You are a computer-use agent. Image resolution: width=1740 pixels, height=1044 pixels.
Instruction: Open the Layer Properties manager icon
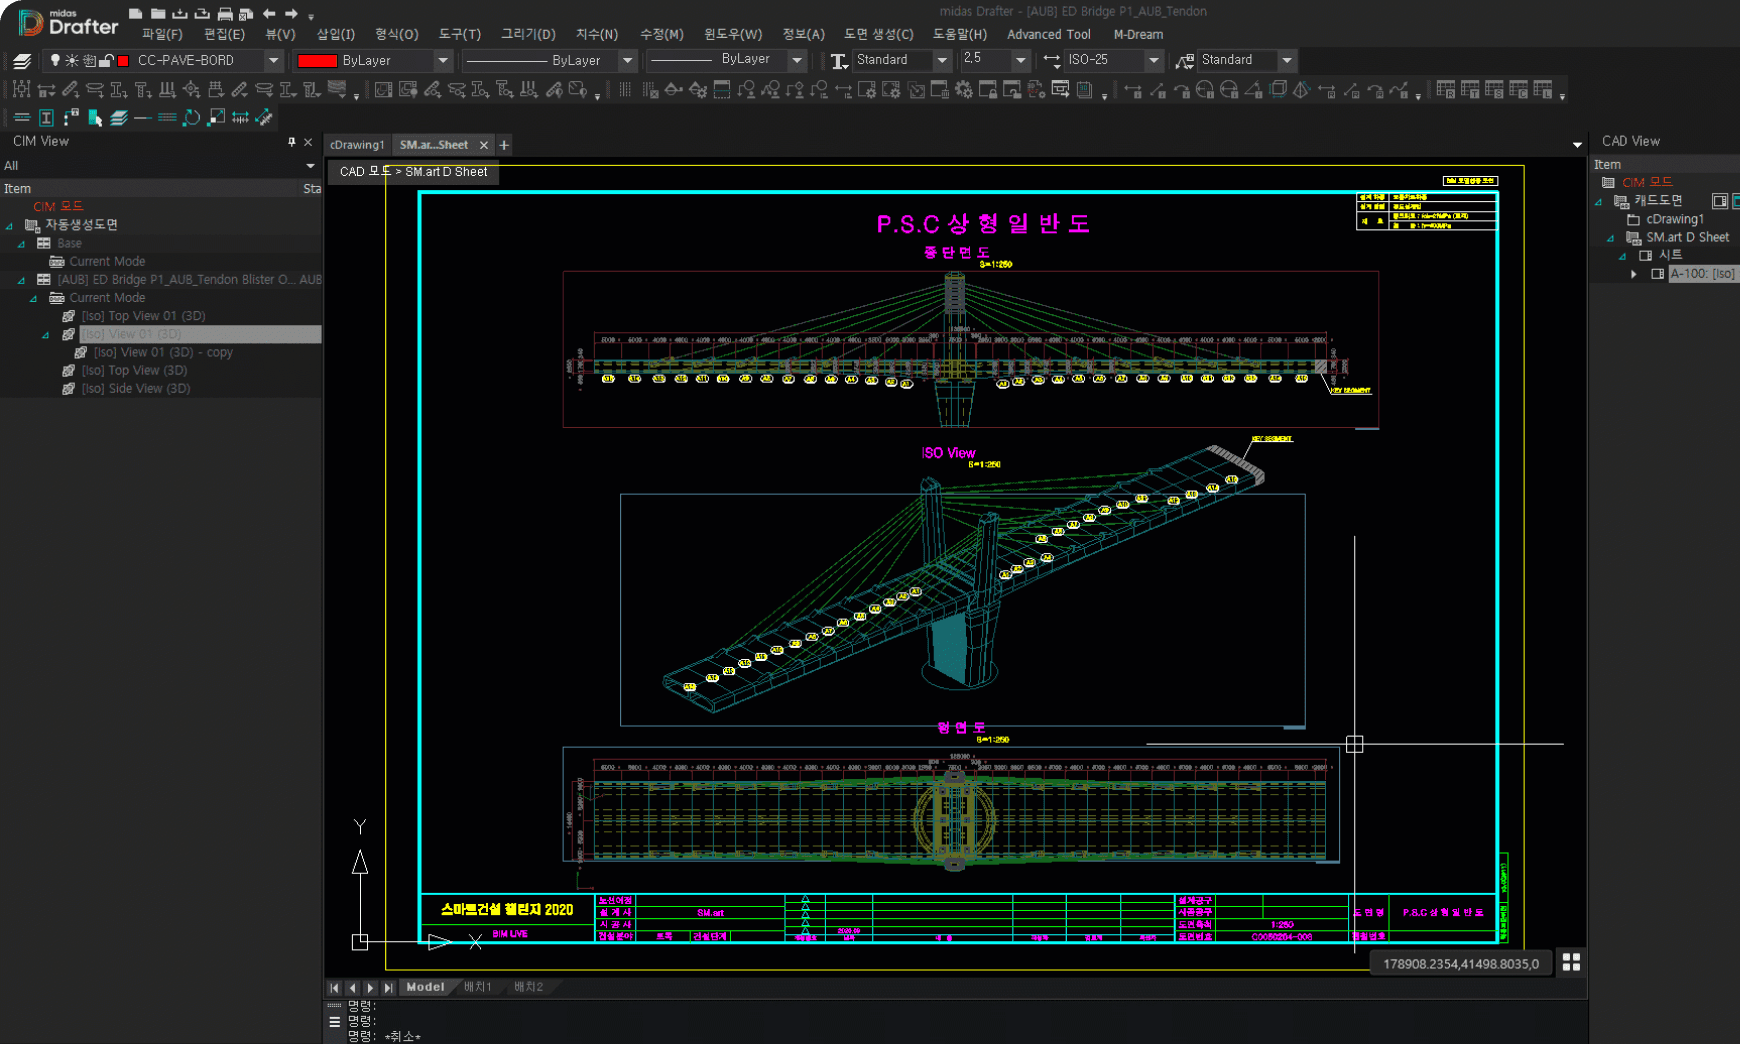point(22,61)
